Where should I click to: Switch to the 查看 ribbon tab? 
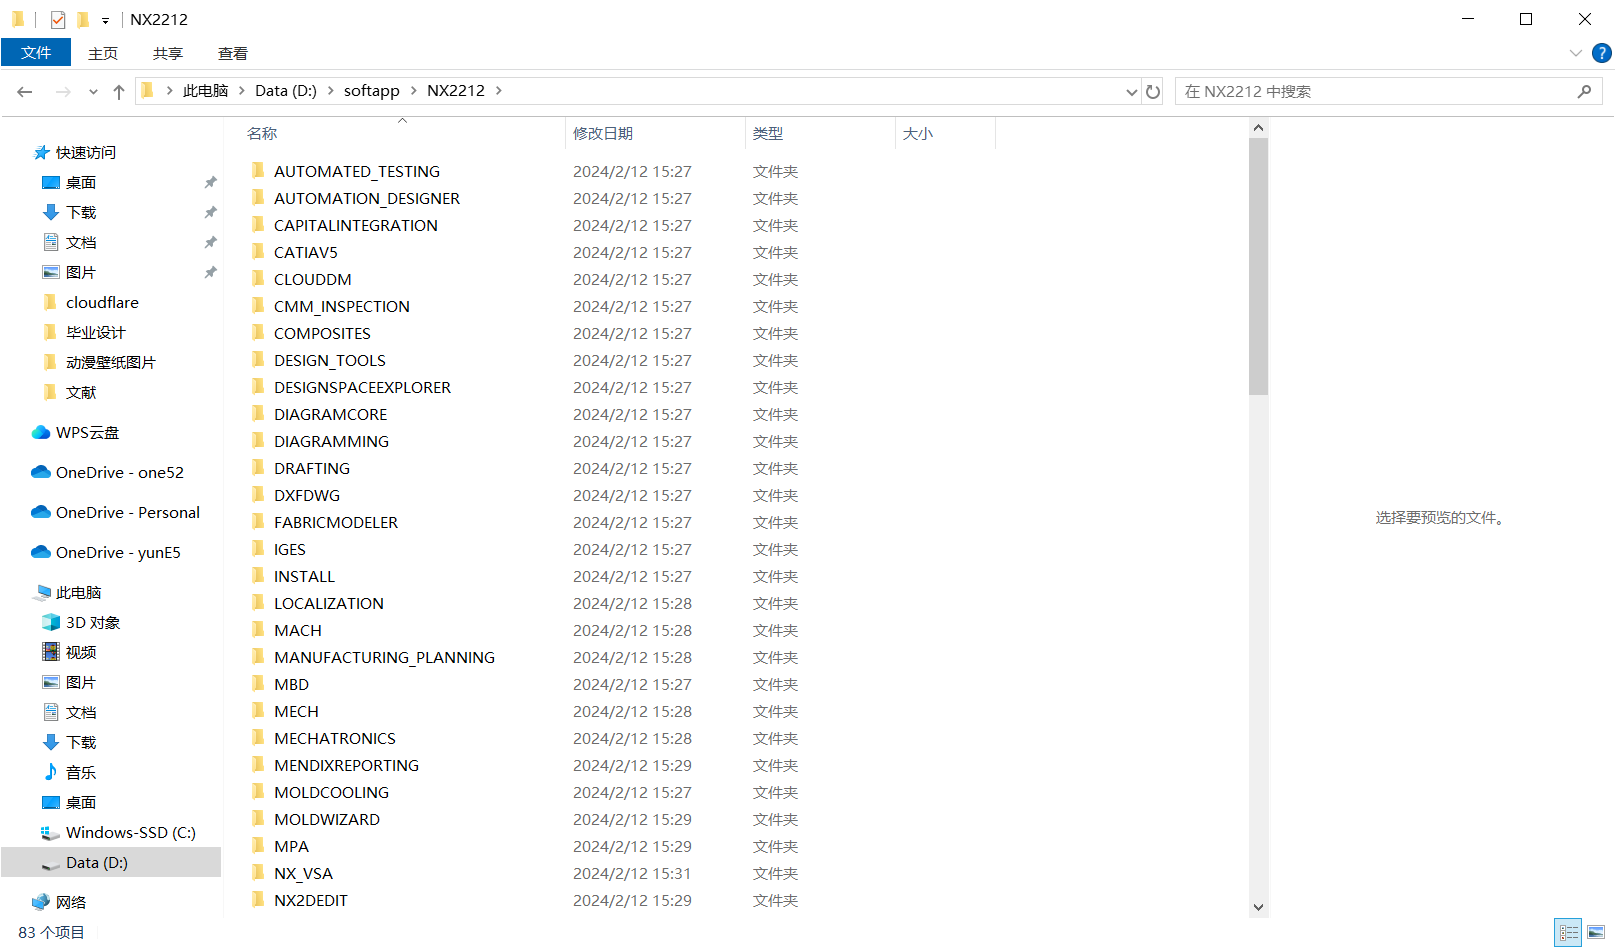232,54
